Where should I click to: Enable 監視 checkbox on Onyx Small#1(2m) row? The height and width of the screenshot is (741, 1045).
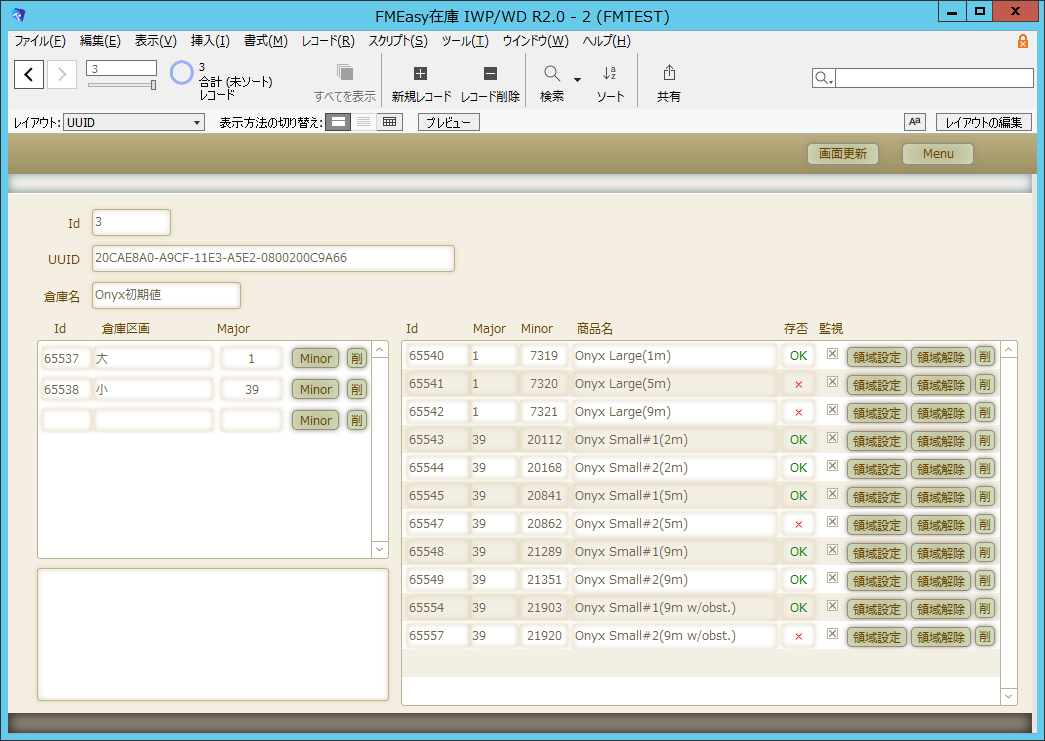pos(832,440)
